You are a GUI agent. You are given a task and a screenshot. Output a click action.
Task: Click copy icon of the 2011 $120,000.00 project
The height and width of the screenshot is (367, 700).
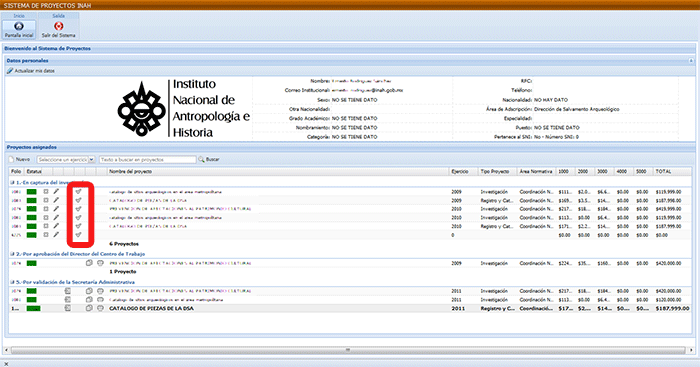[89, 300]
